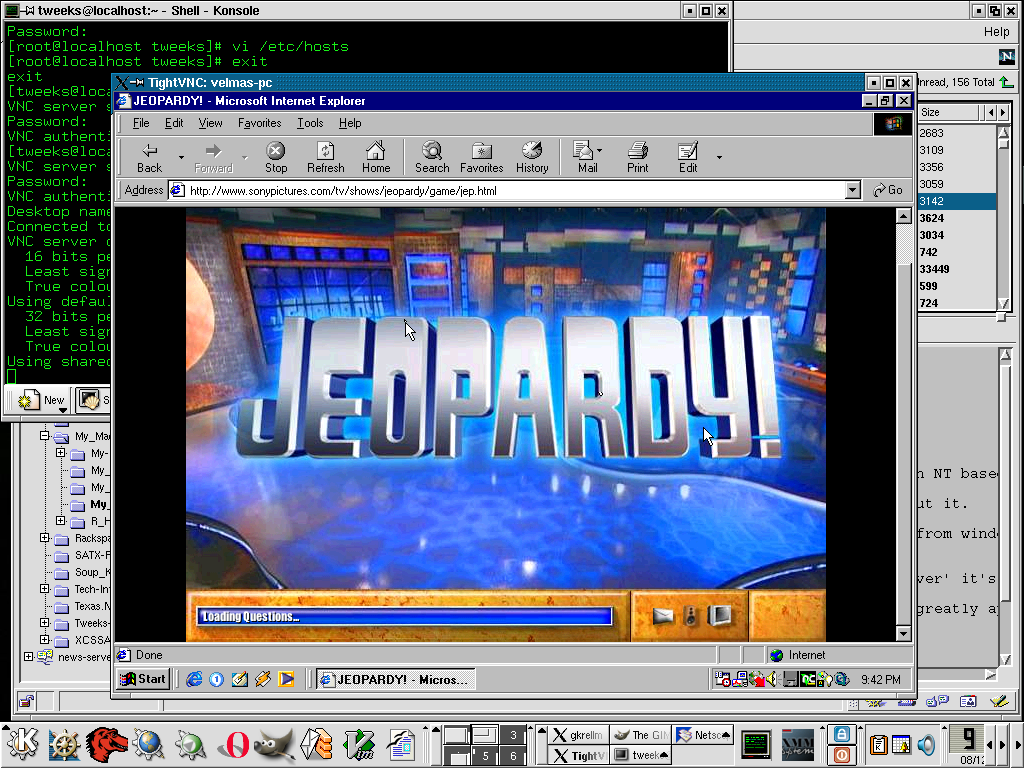This screenshot has height=768, width=1024.
Task: Open the Help menu in Netscape window
Action: (997, 31)
